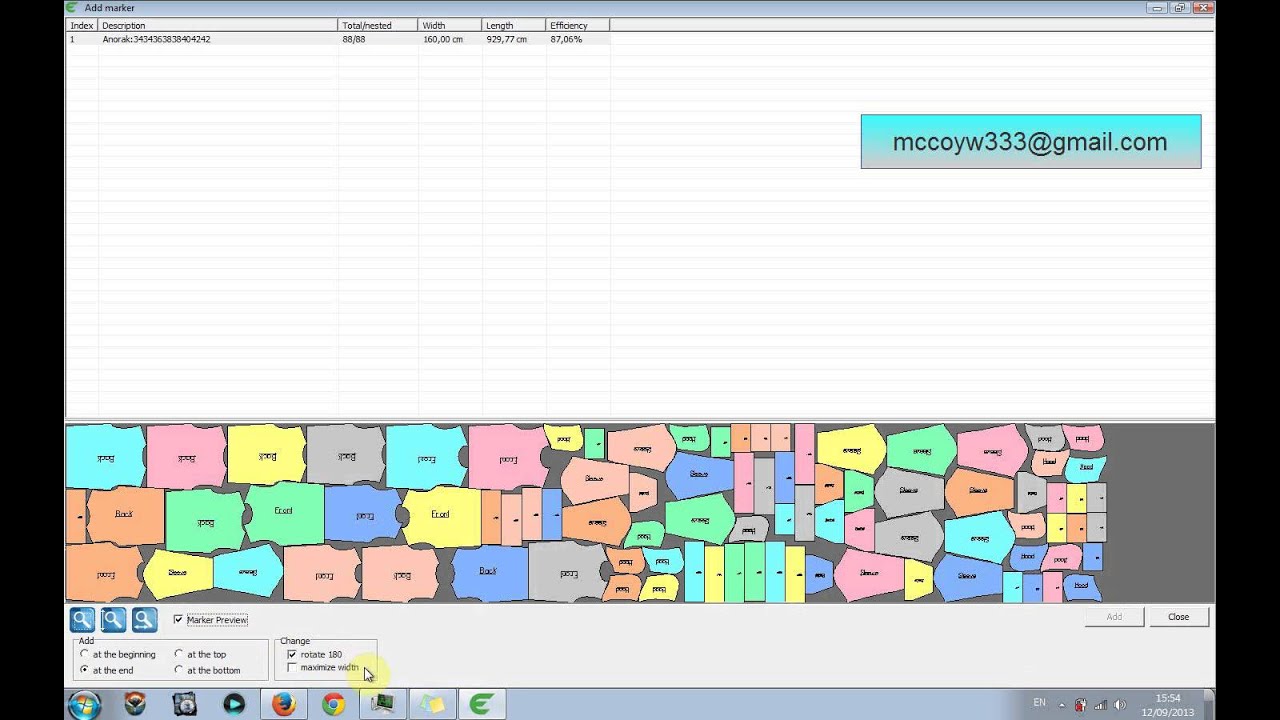This screenshot has width=1280, height=720.
Task: Click the framed magnifier zoom-to-fit icon
Action: [113, 620]
